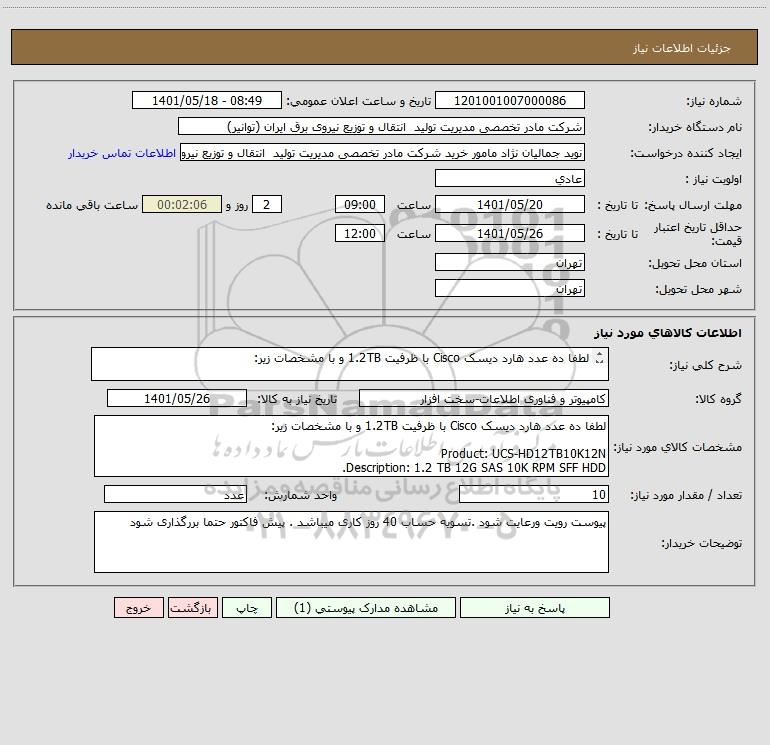Click the مشخصات کالای مورد نیاز text area
The image size is (770, 745).
pyautogui.click(x=351, y=446)
